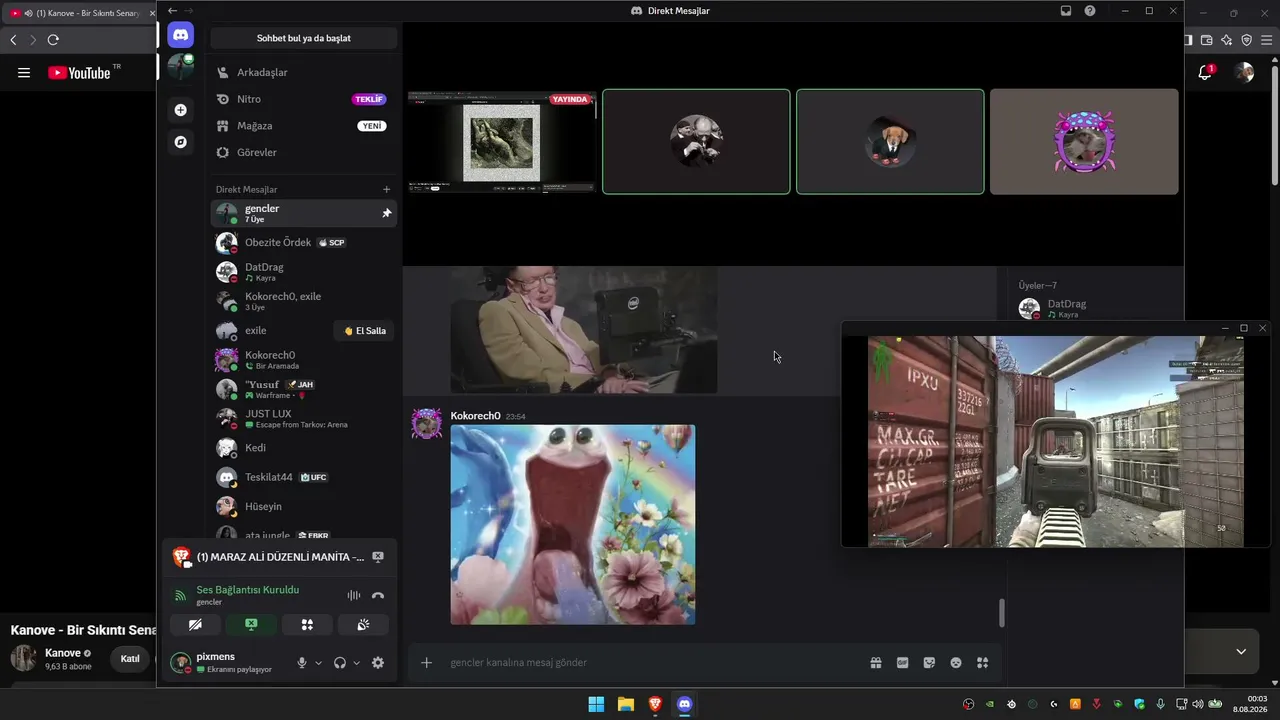
Task: Open microphone input options arrow
Action: pyautogui.click(x=319, y=662)
